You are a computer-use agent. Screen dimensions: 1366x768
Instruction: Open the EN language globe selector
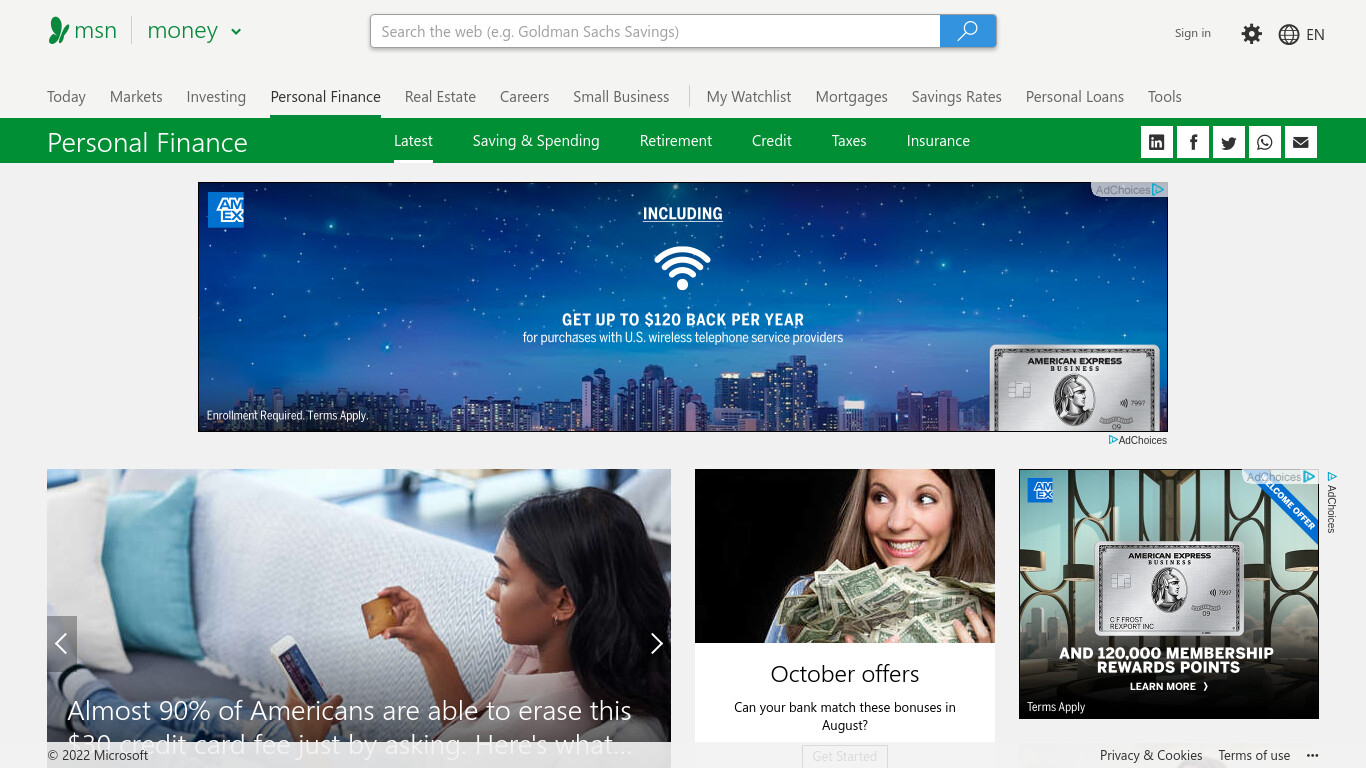1302,34
